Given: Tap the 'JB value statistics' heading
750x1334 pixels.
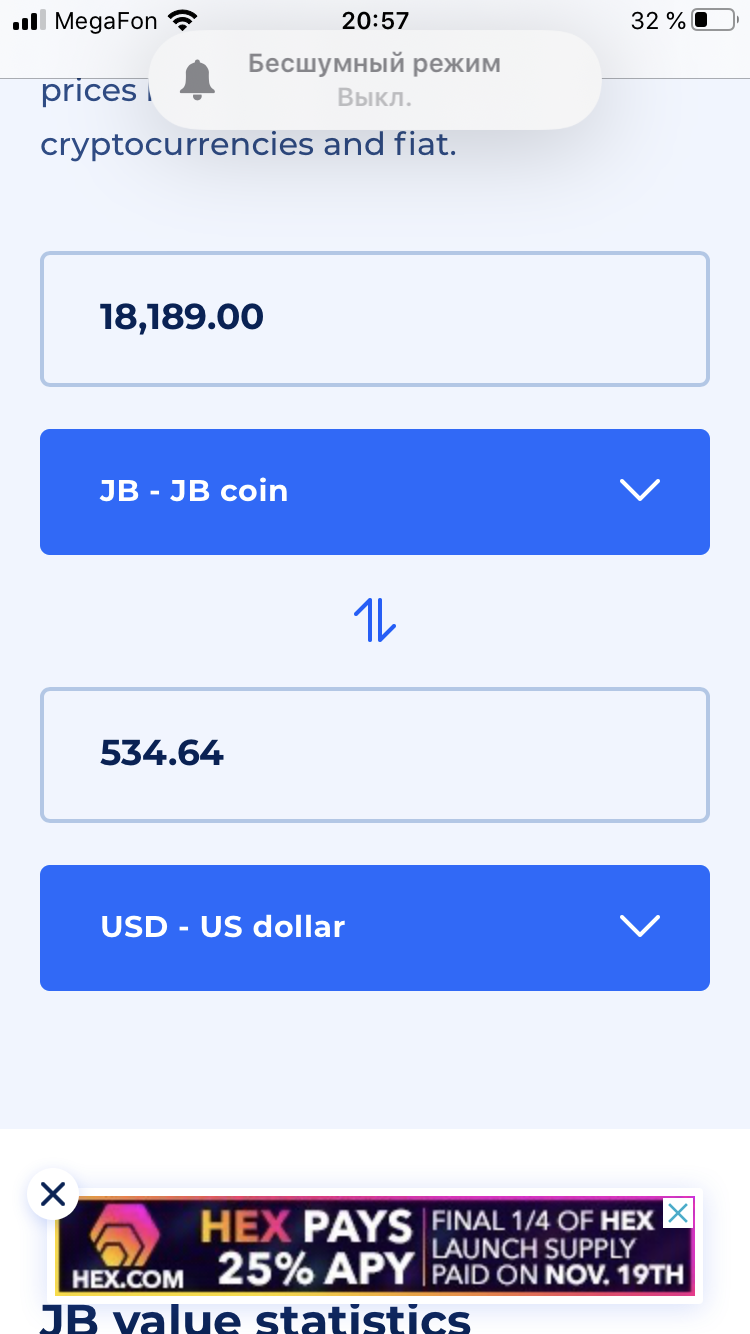Looking at the screenshot, I should [255, 1318].
